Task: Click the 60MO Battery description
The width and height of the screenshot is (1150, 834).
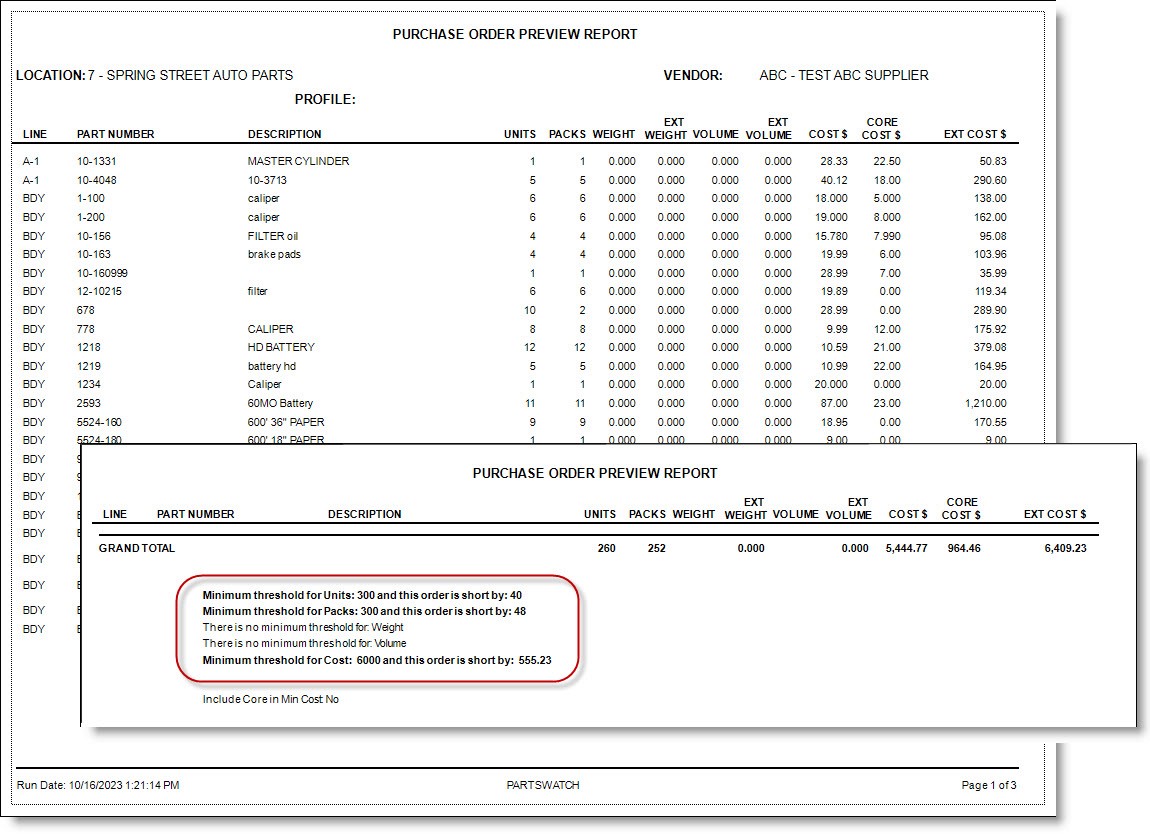Action: point(280,403)
